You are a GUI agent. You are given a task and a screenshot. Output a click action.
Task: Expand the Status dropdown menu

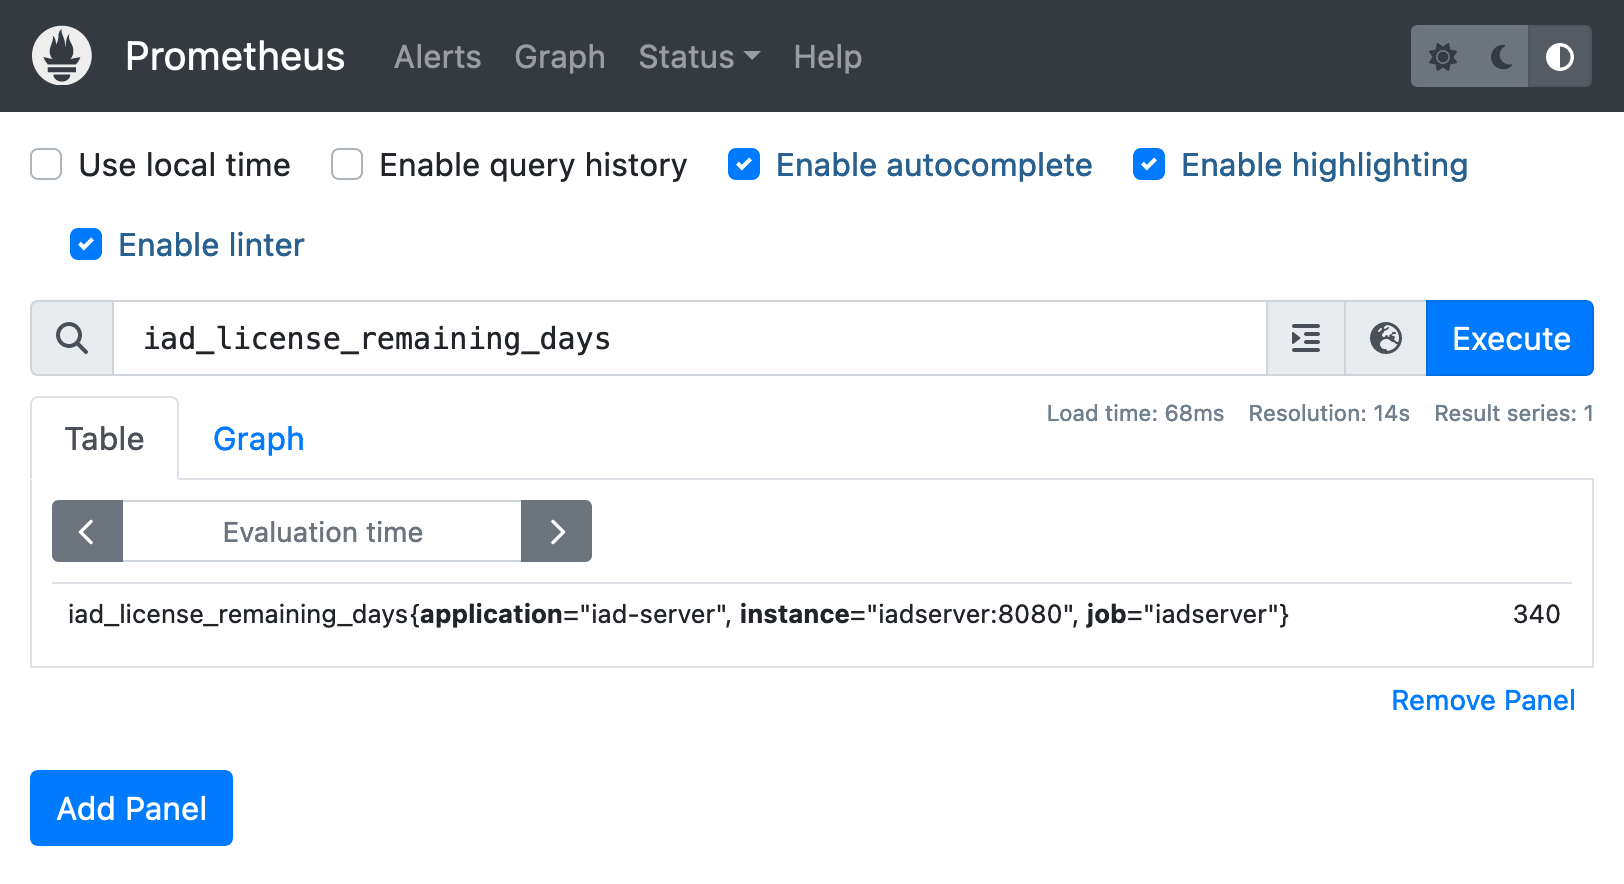699,57
